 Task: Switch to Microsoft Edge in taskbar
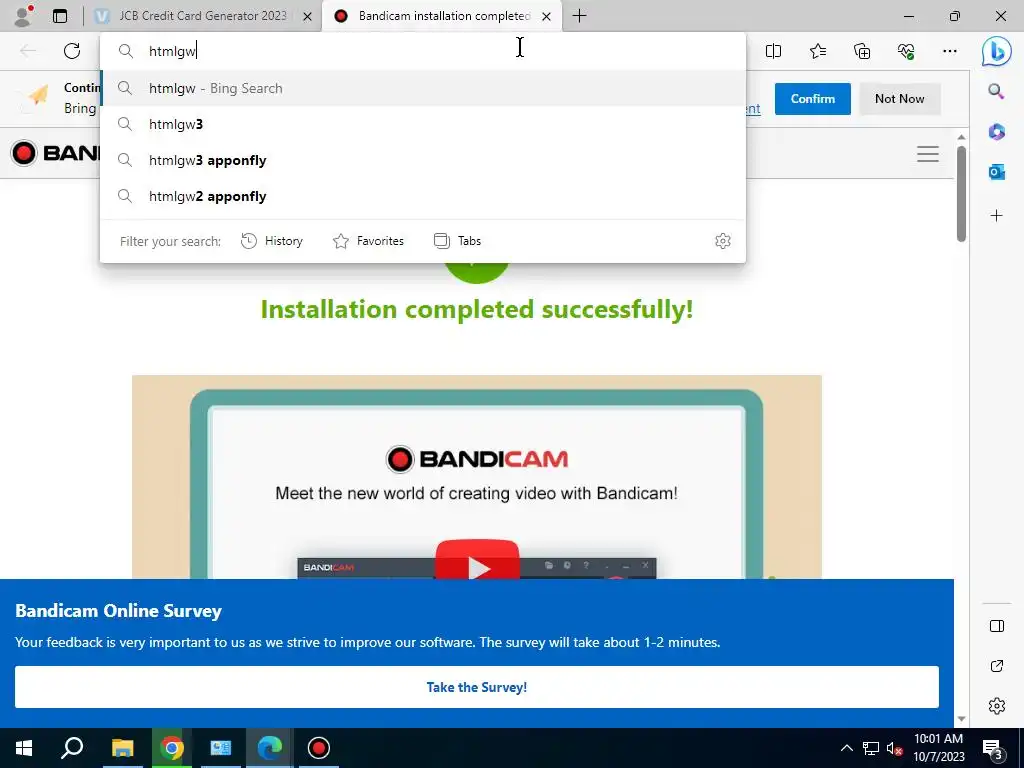tap(269, 748)
